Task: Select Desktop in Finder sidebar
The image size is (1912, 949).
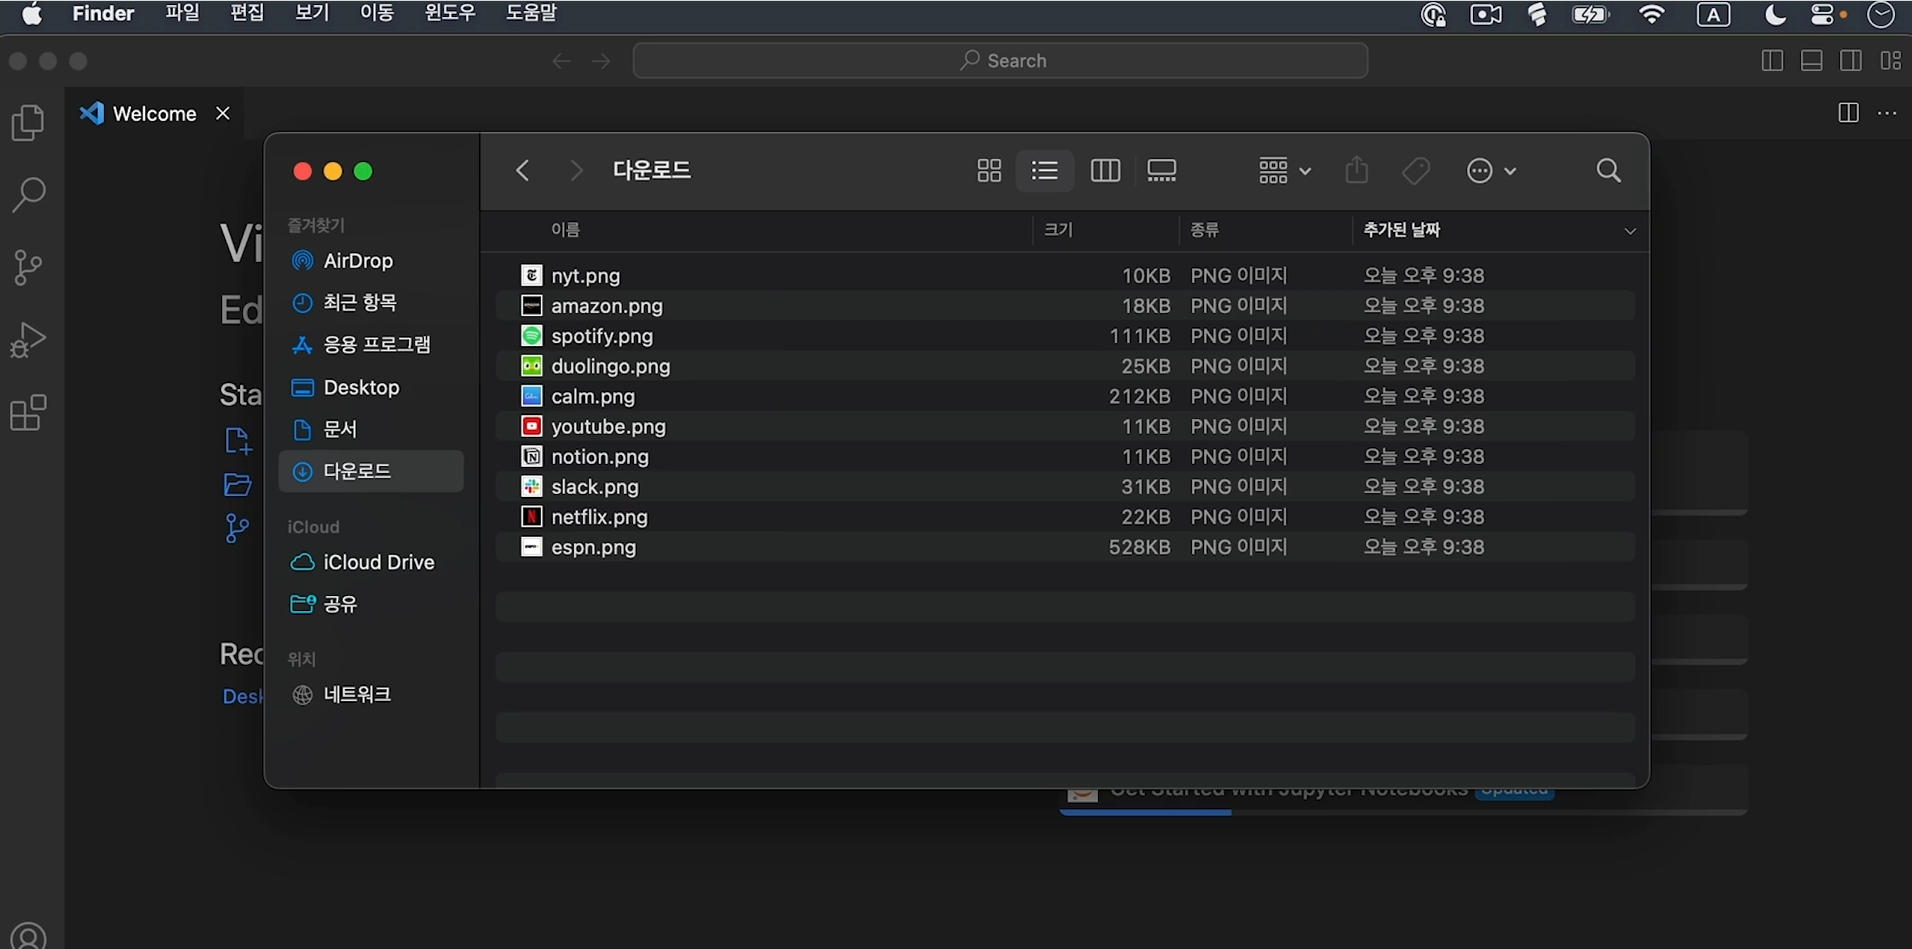Action: pos(371,387)
